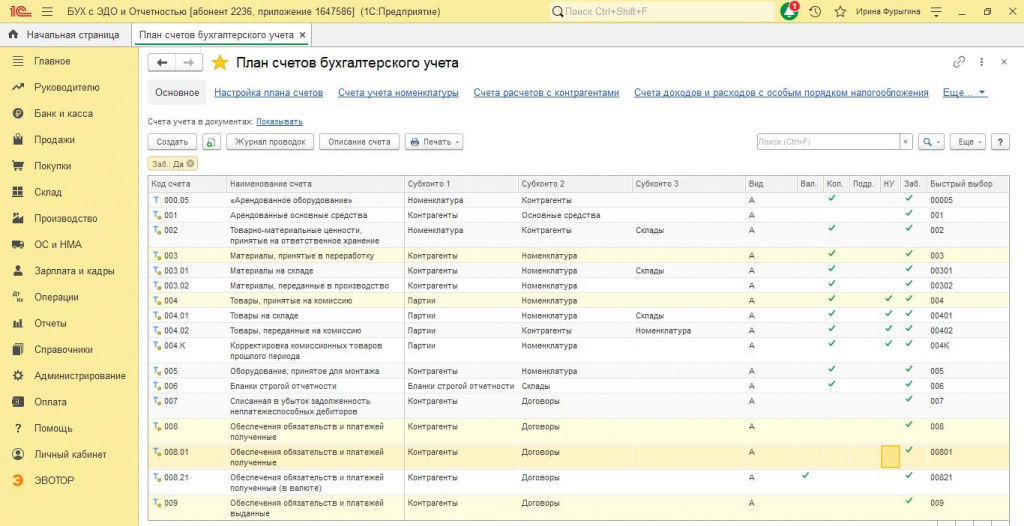Sort by Код счета column header
Image resolution: width=1024 pixels, height=526 pixels.
click(x=187, y=184)
